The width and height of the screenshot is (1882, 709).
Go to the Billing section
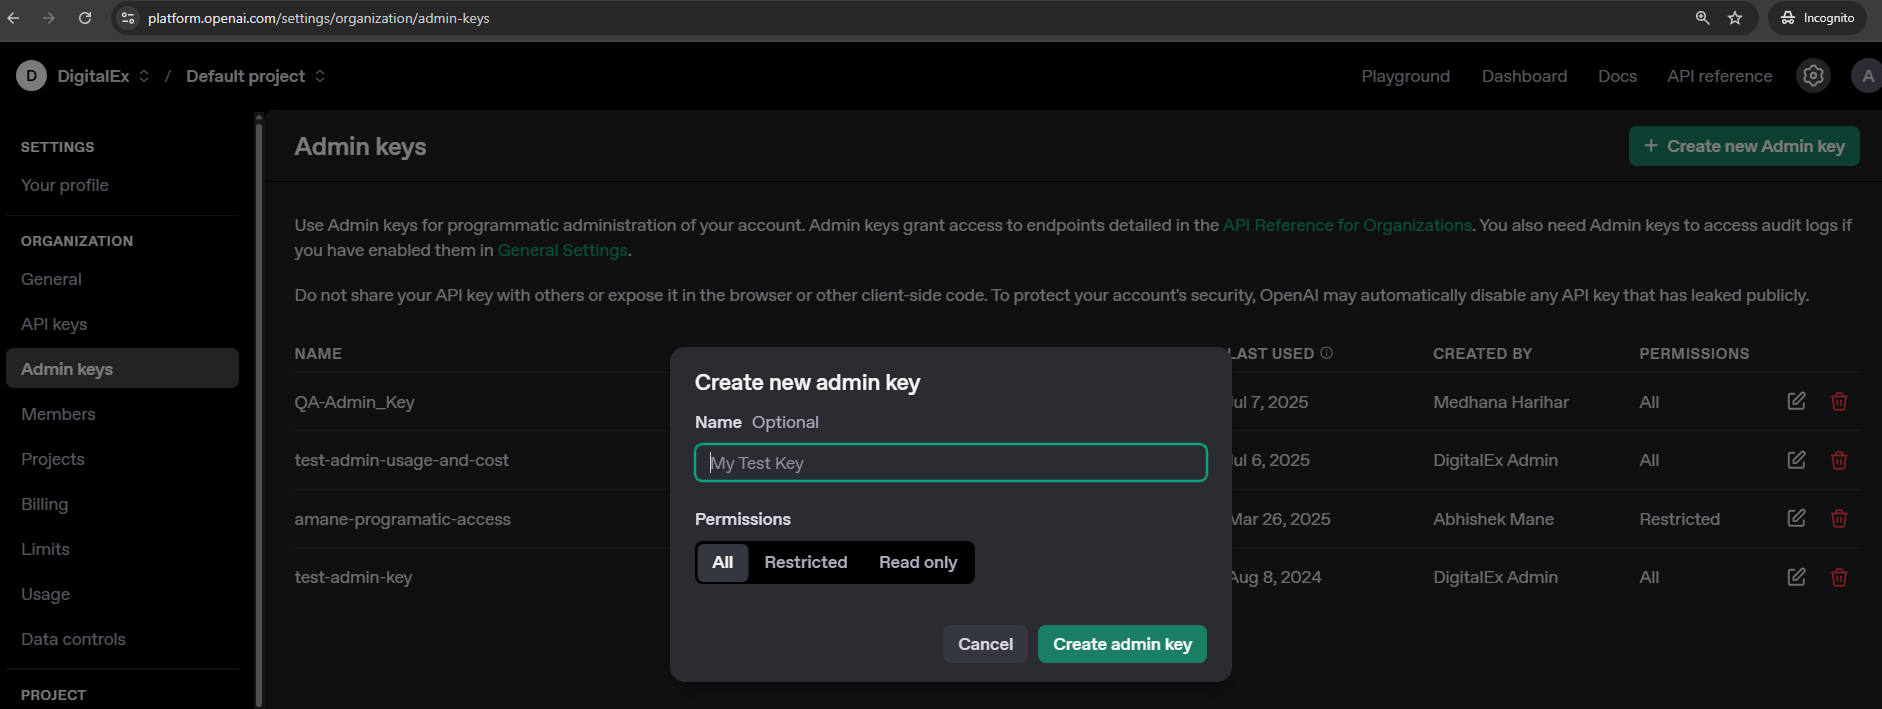pos(45,504)
